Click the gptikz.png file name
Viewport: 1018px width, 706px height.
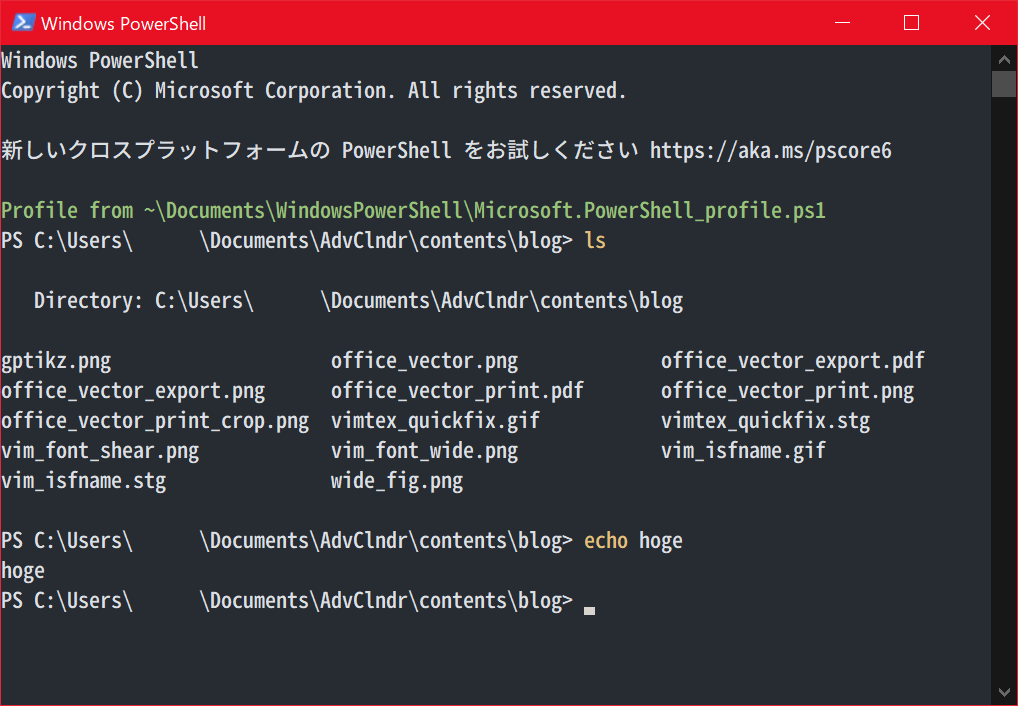point(56,361)
